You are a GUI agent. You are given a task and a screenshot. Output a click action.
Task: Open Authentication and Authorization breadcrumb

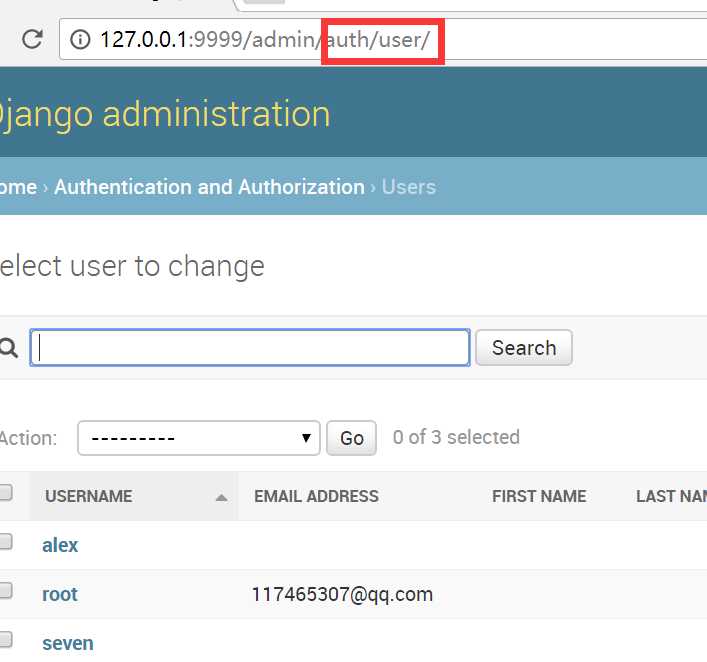[209, 187]
